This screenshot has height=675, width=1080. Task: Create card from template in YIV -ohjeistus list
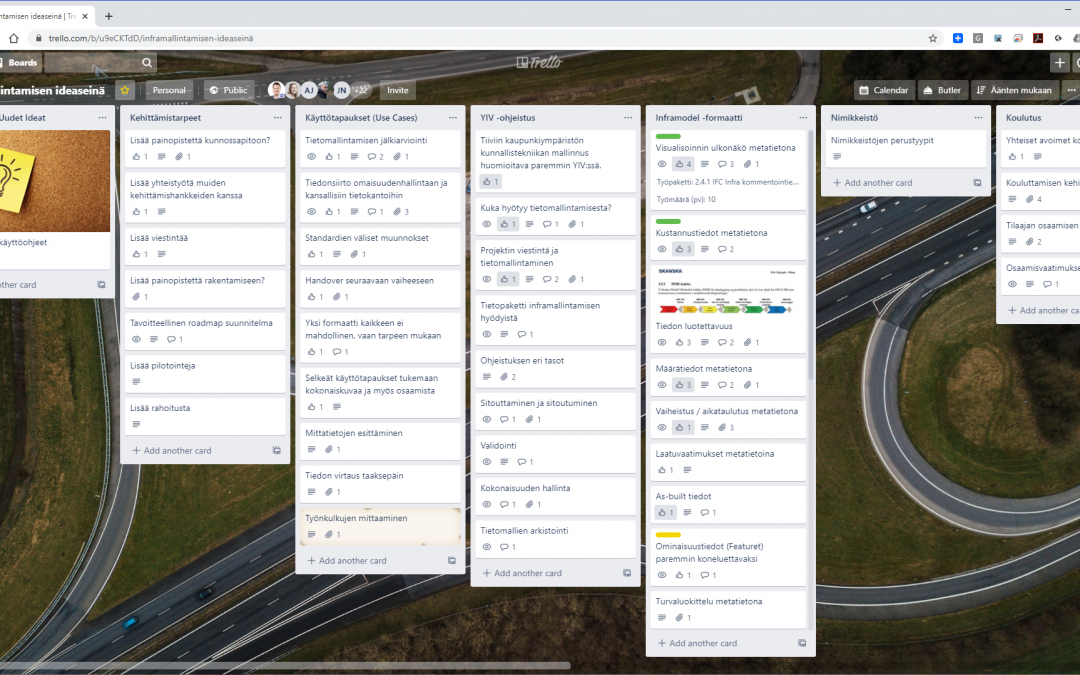click(x=627, y=573)
